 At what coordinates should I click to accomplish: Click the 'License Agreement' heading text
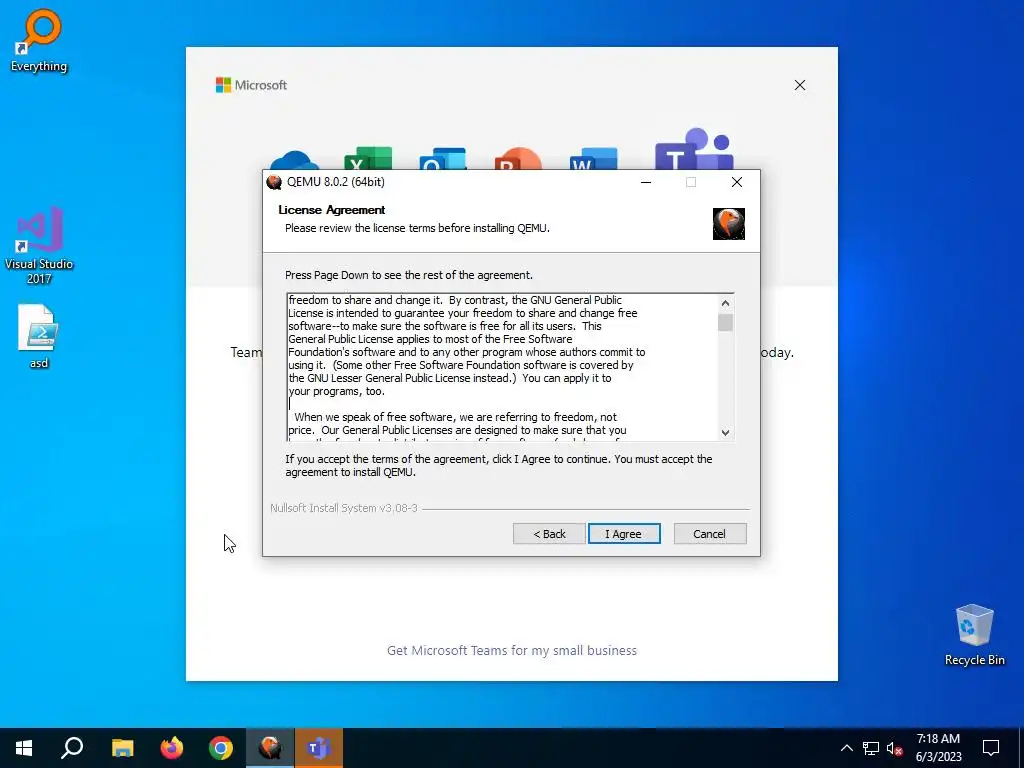332,210
